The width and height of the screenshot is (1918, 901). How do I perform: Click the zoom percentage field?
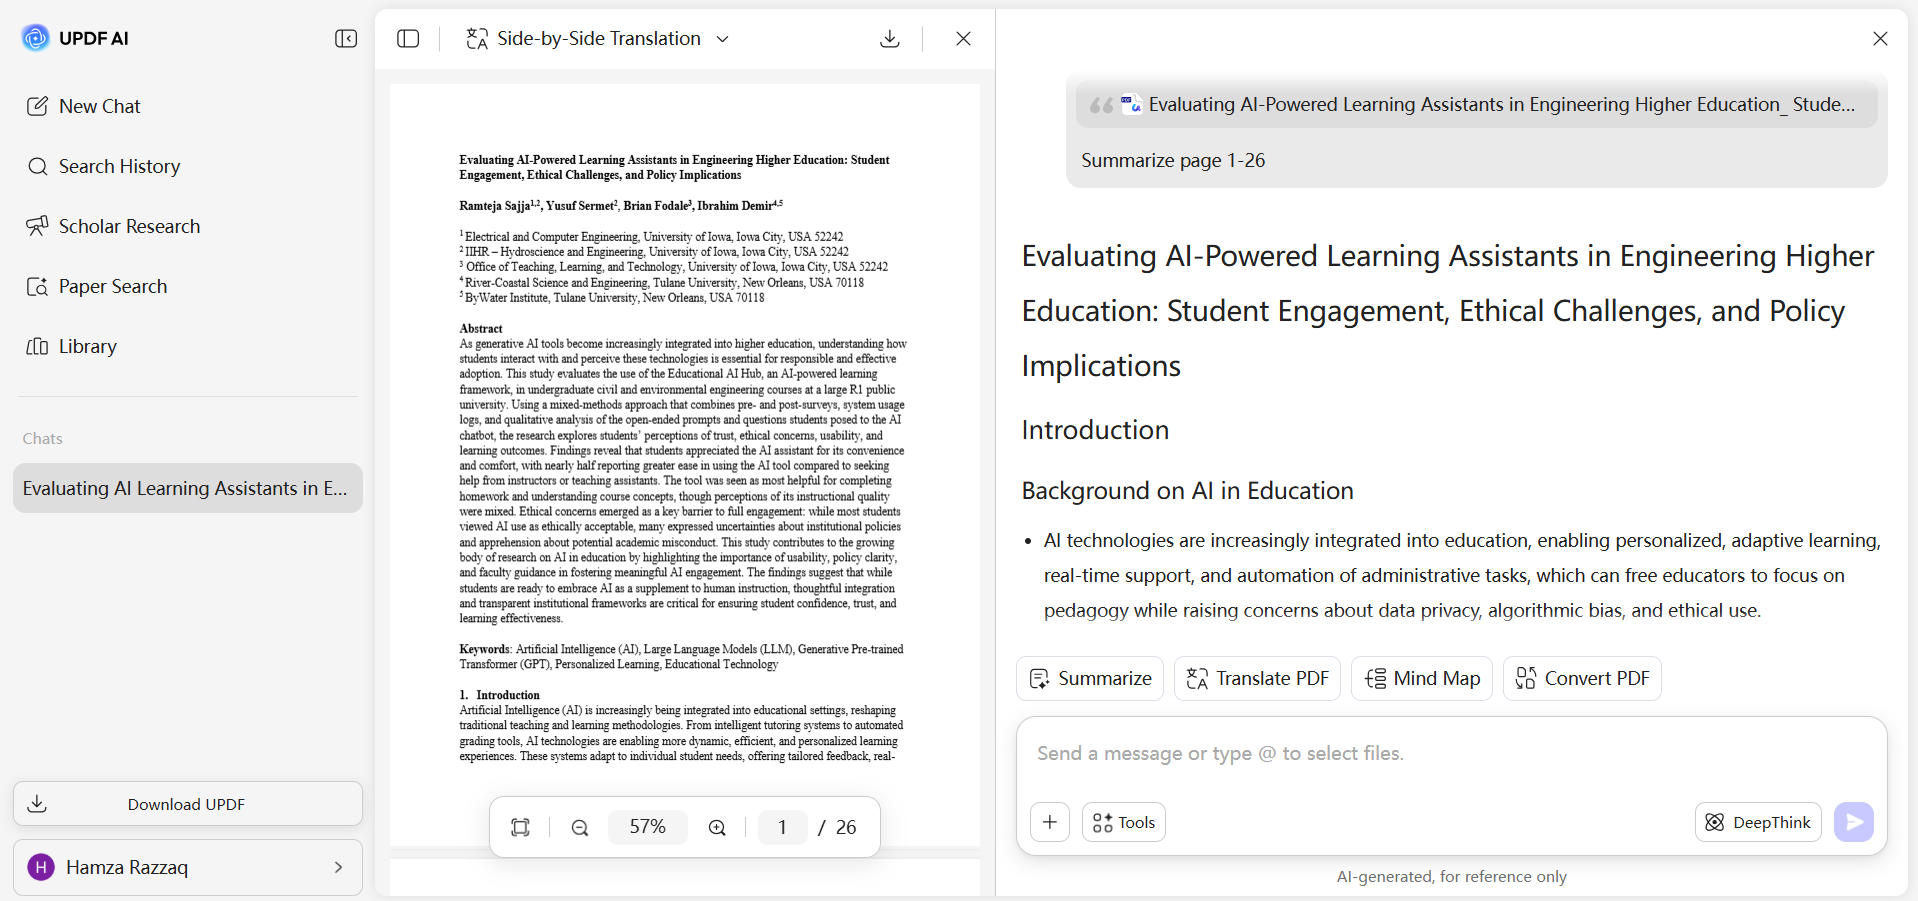(648, 827)
